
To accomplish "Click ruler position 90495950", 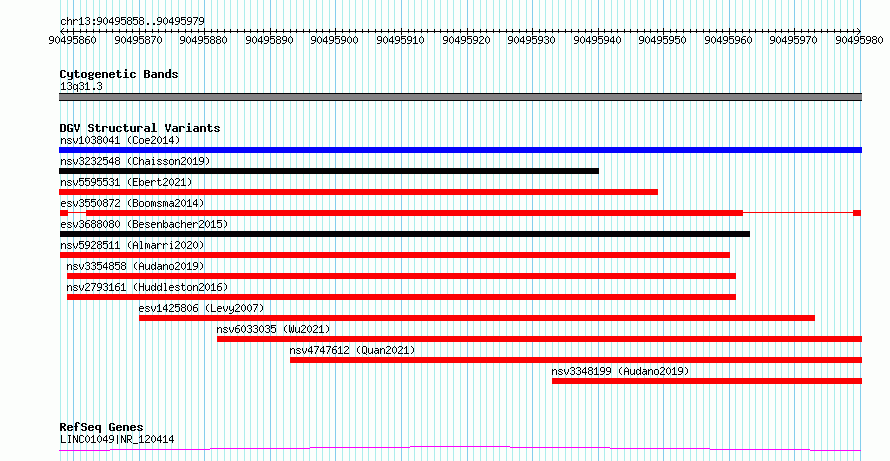I will (x=663, y=40).
